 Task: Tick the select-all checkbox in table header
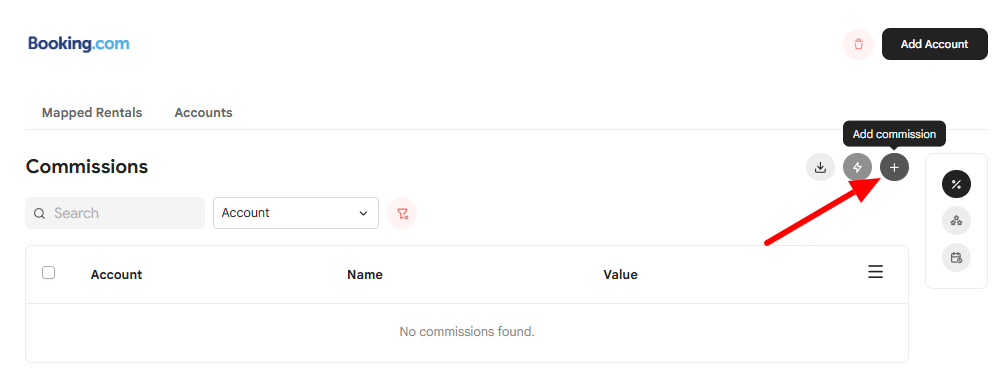pyautogui.click(x=49, y=273)
